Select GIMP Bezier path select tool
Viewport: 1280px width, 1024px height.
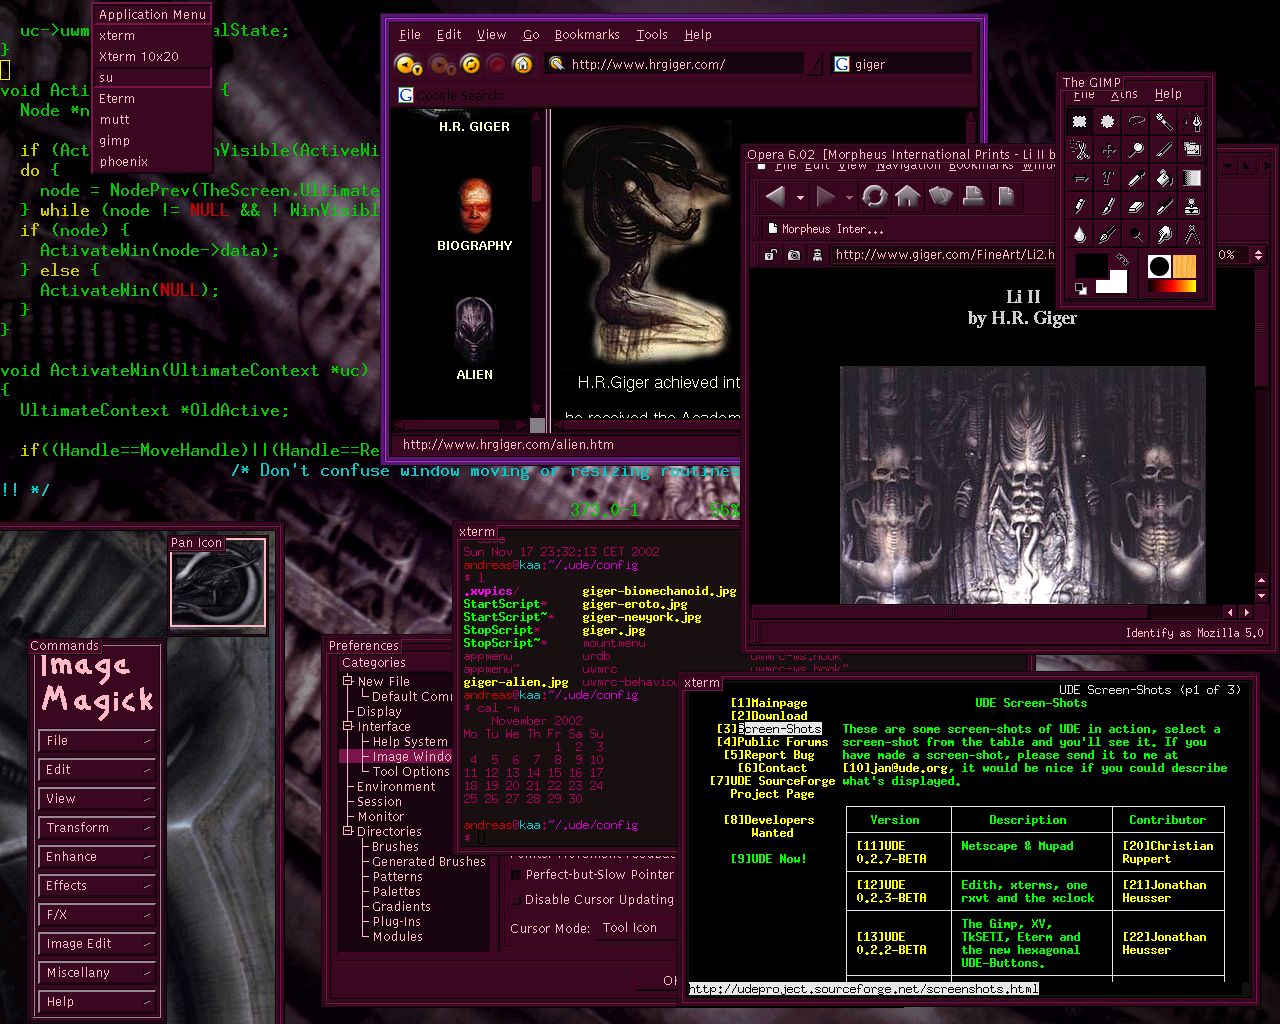tap(1192, 121)
